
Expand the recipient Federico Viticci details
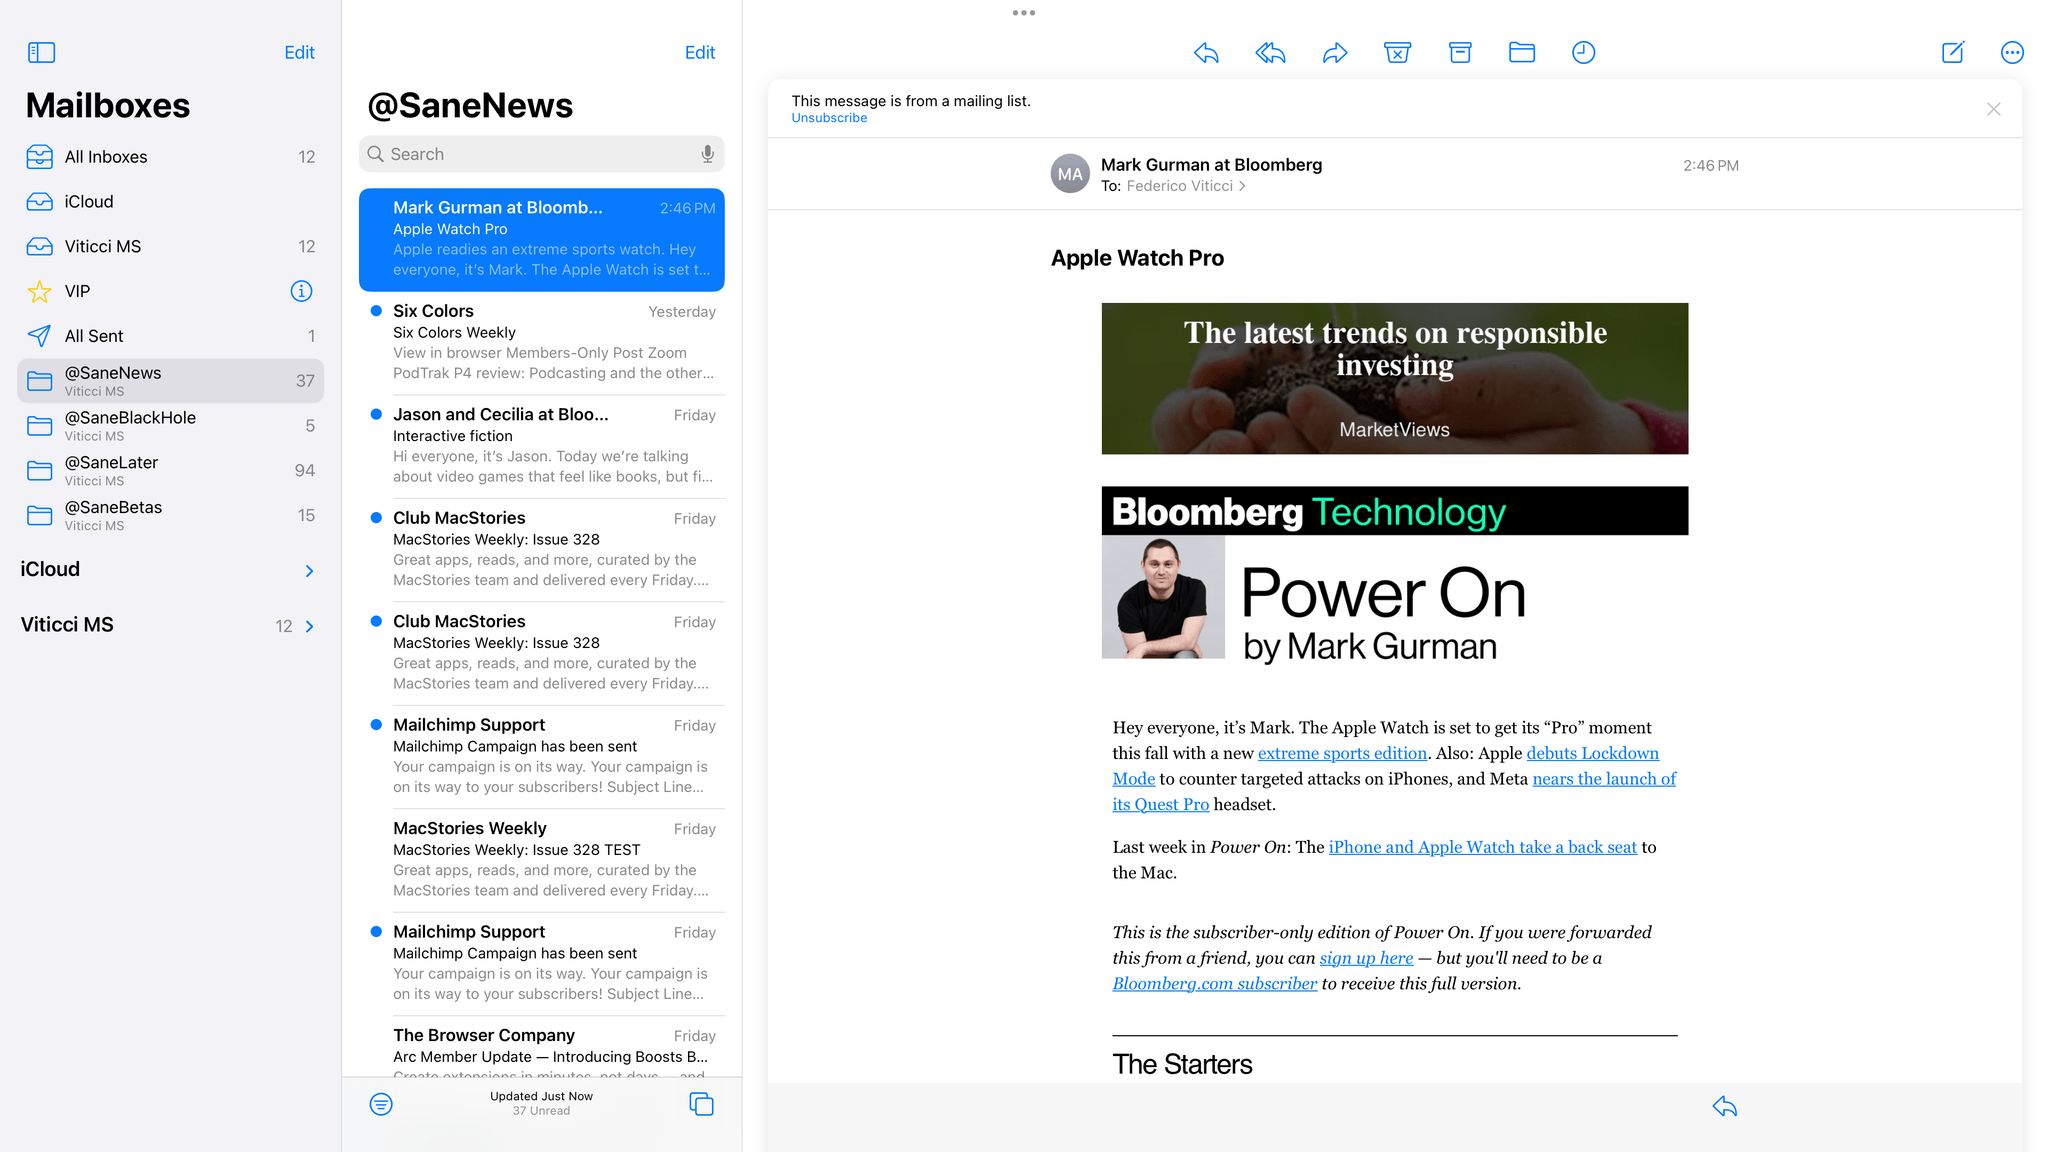[x=1186, y=186]
